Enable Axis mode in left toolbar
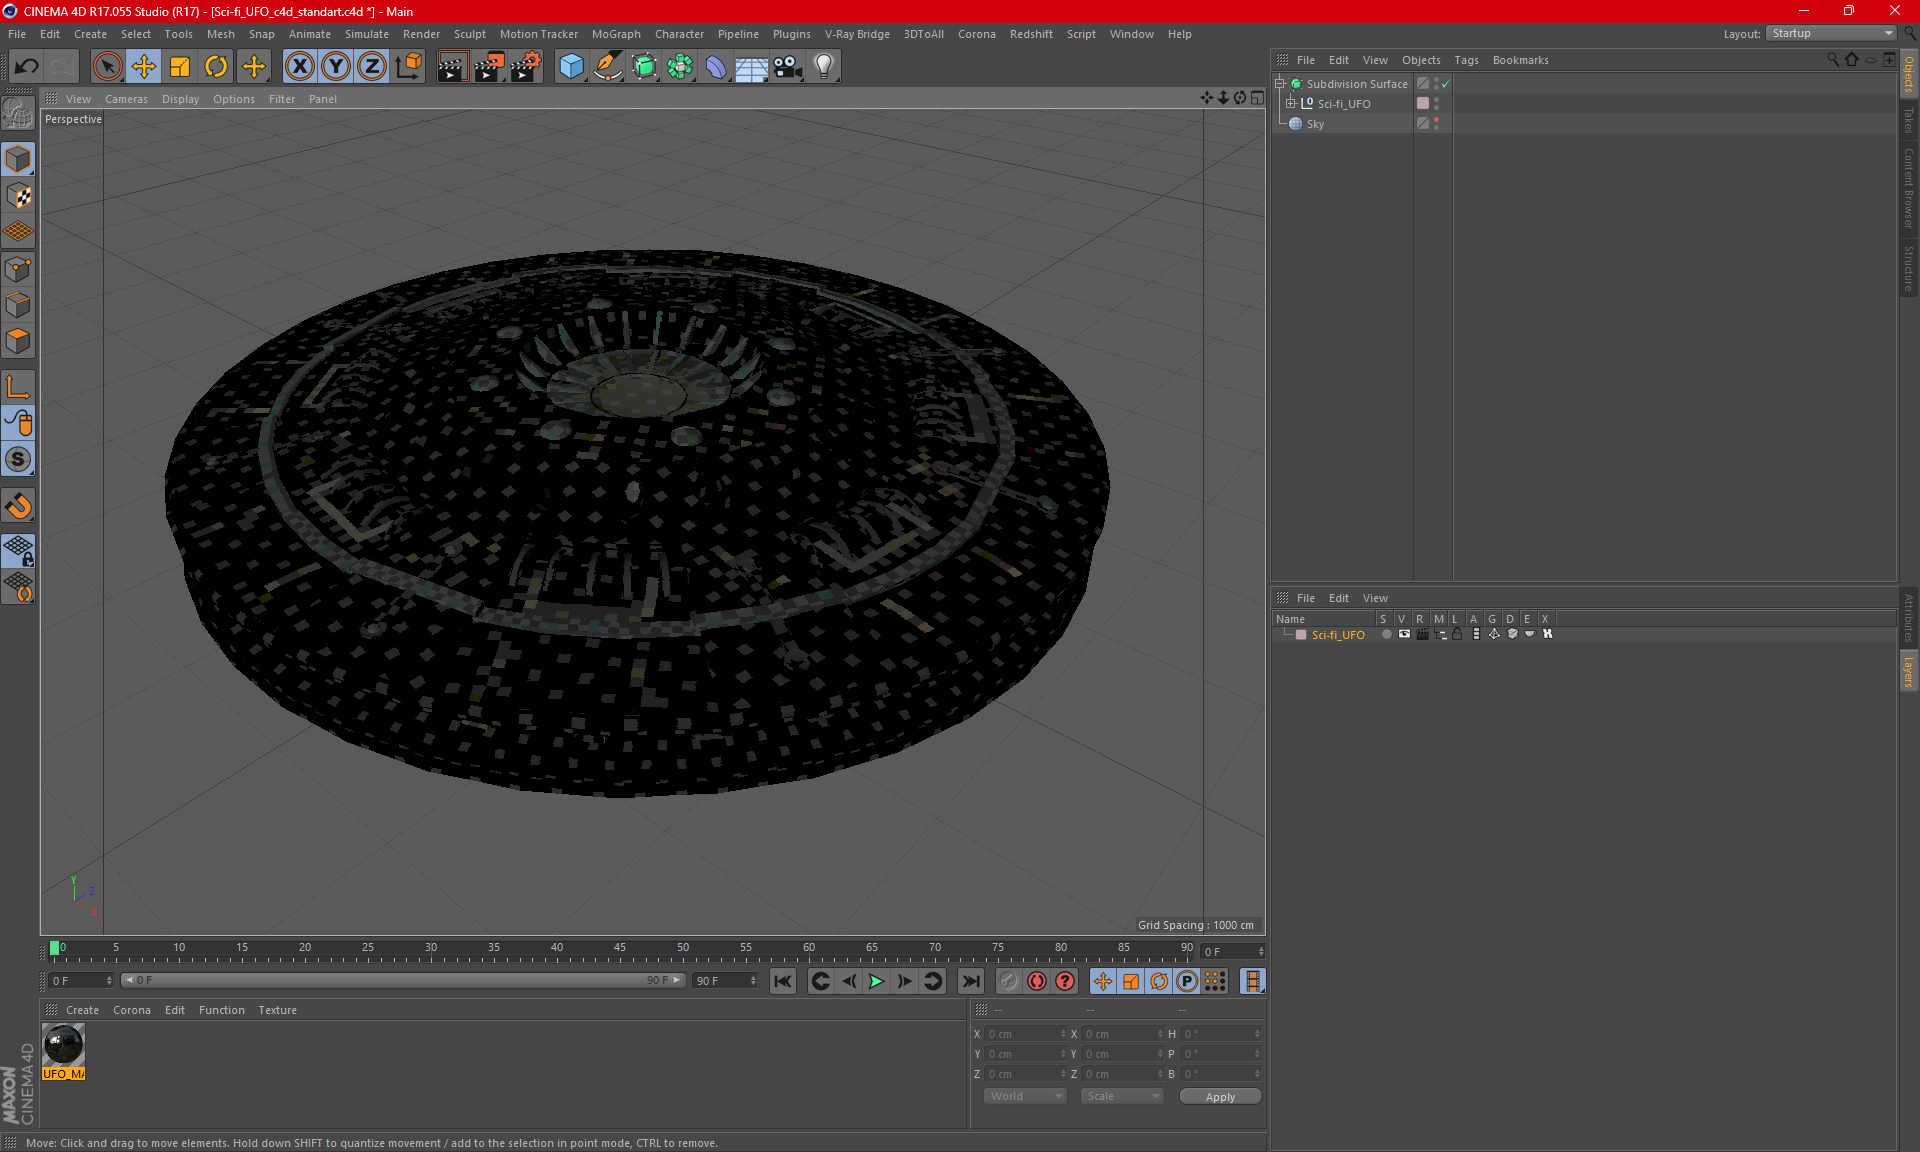The height and width of the screenshot is (1152, 1920). point(18,387)
